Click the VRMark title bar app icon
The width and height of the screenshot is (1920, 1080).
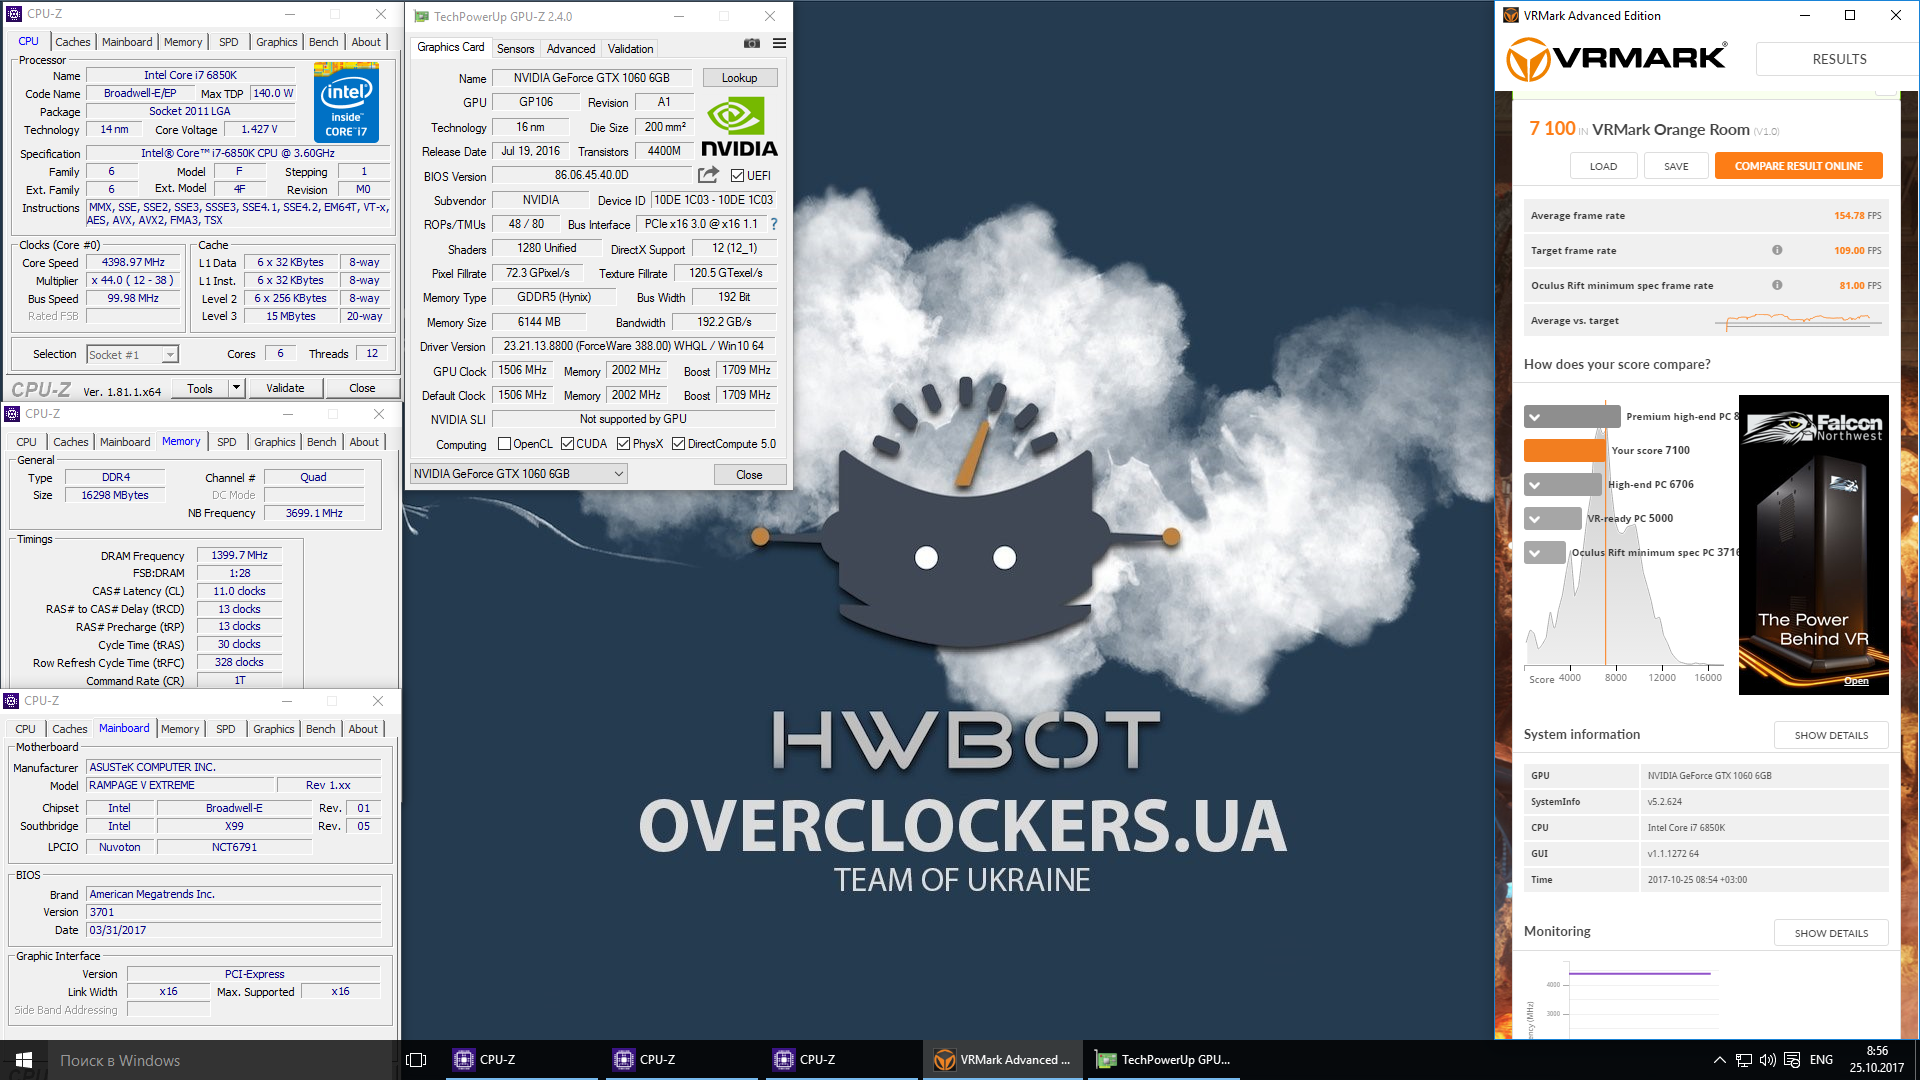pyautogui.click(x=1511, y=15)
